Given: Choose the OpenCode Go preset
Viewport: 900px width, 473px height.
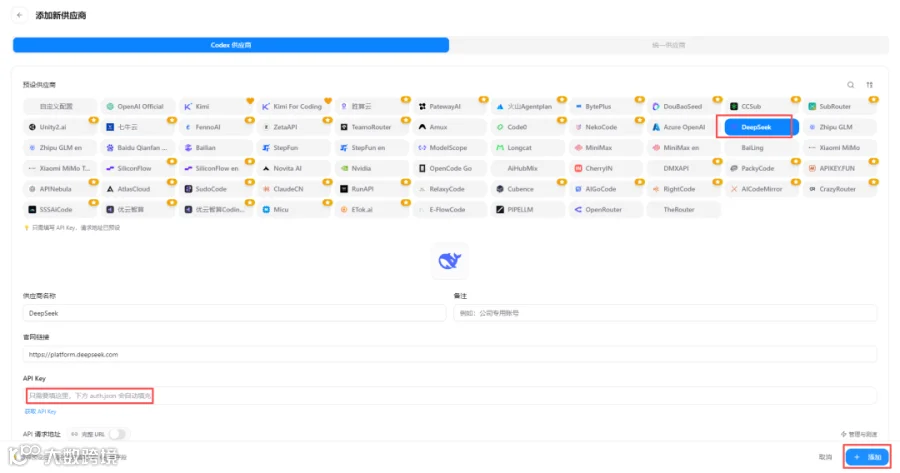Looking at the screenshot, I should [451, 169].
